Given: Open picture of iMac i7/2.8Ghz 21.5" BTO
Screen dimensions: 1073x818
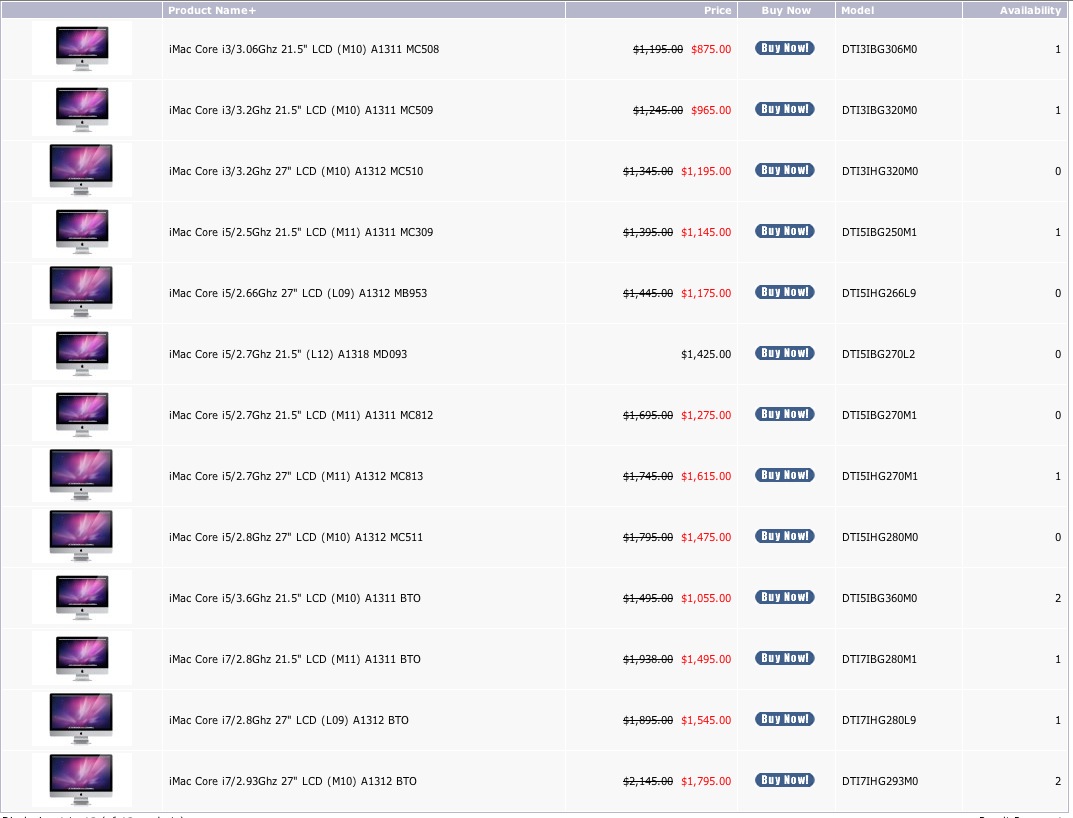Looking at the screenshot, I should (x=81, y=658).
